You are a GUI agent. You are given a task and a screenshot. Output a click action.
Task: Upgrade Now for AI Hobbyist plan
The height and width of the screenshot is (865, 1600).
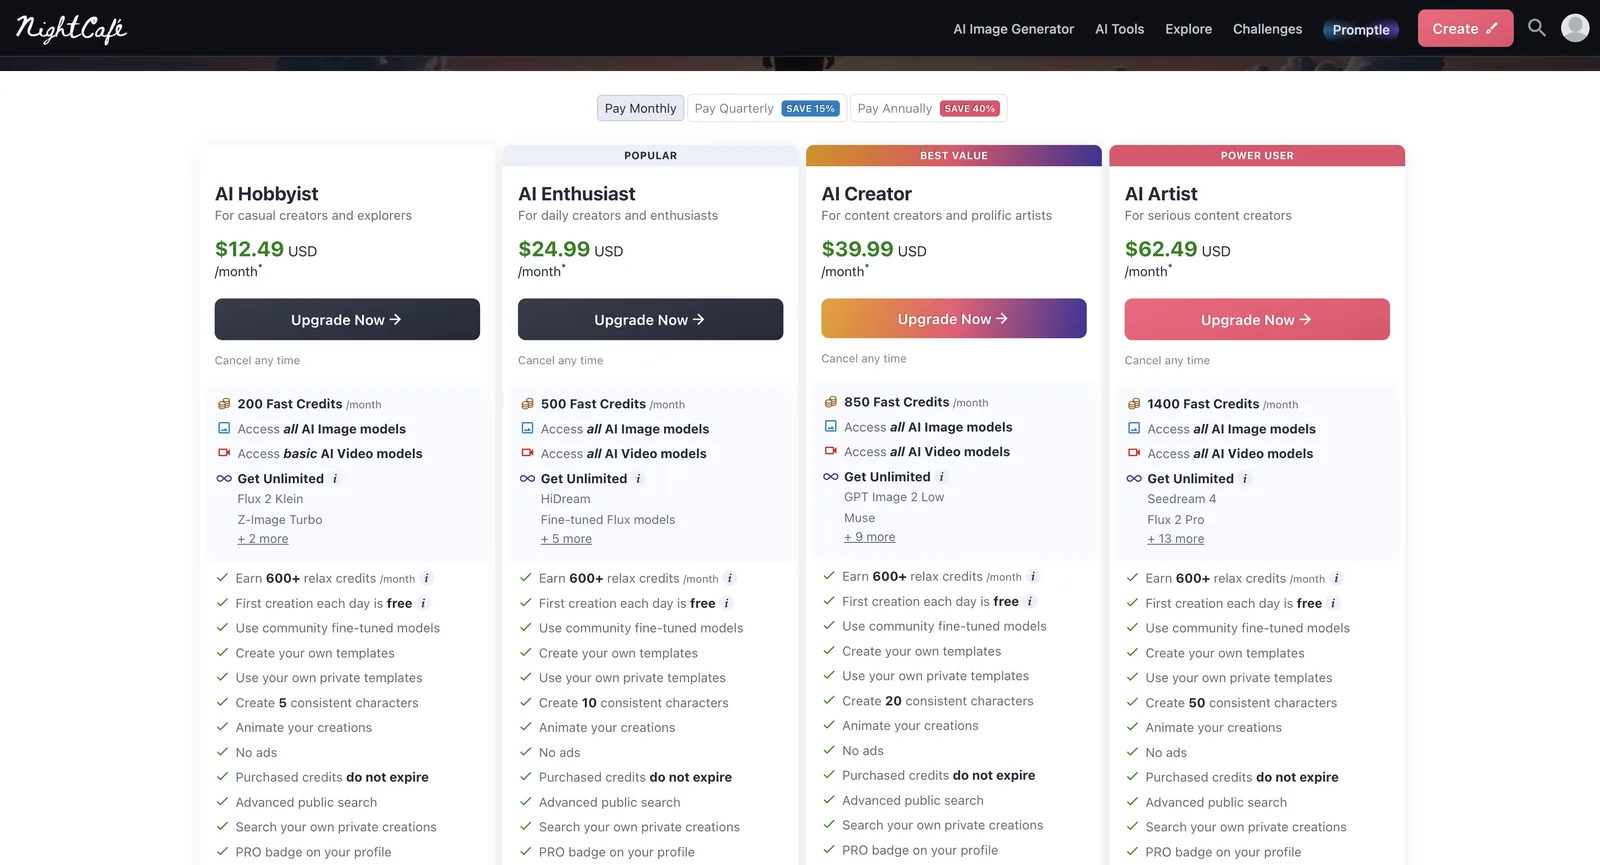pos(347,319)
